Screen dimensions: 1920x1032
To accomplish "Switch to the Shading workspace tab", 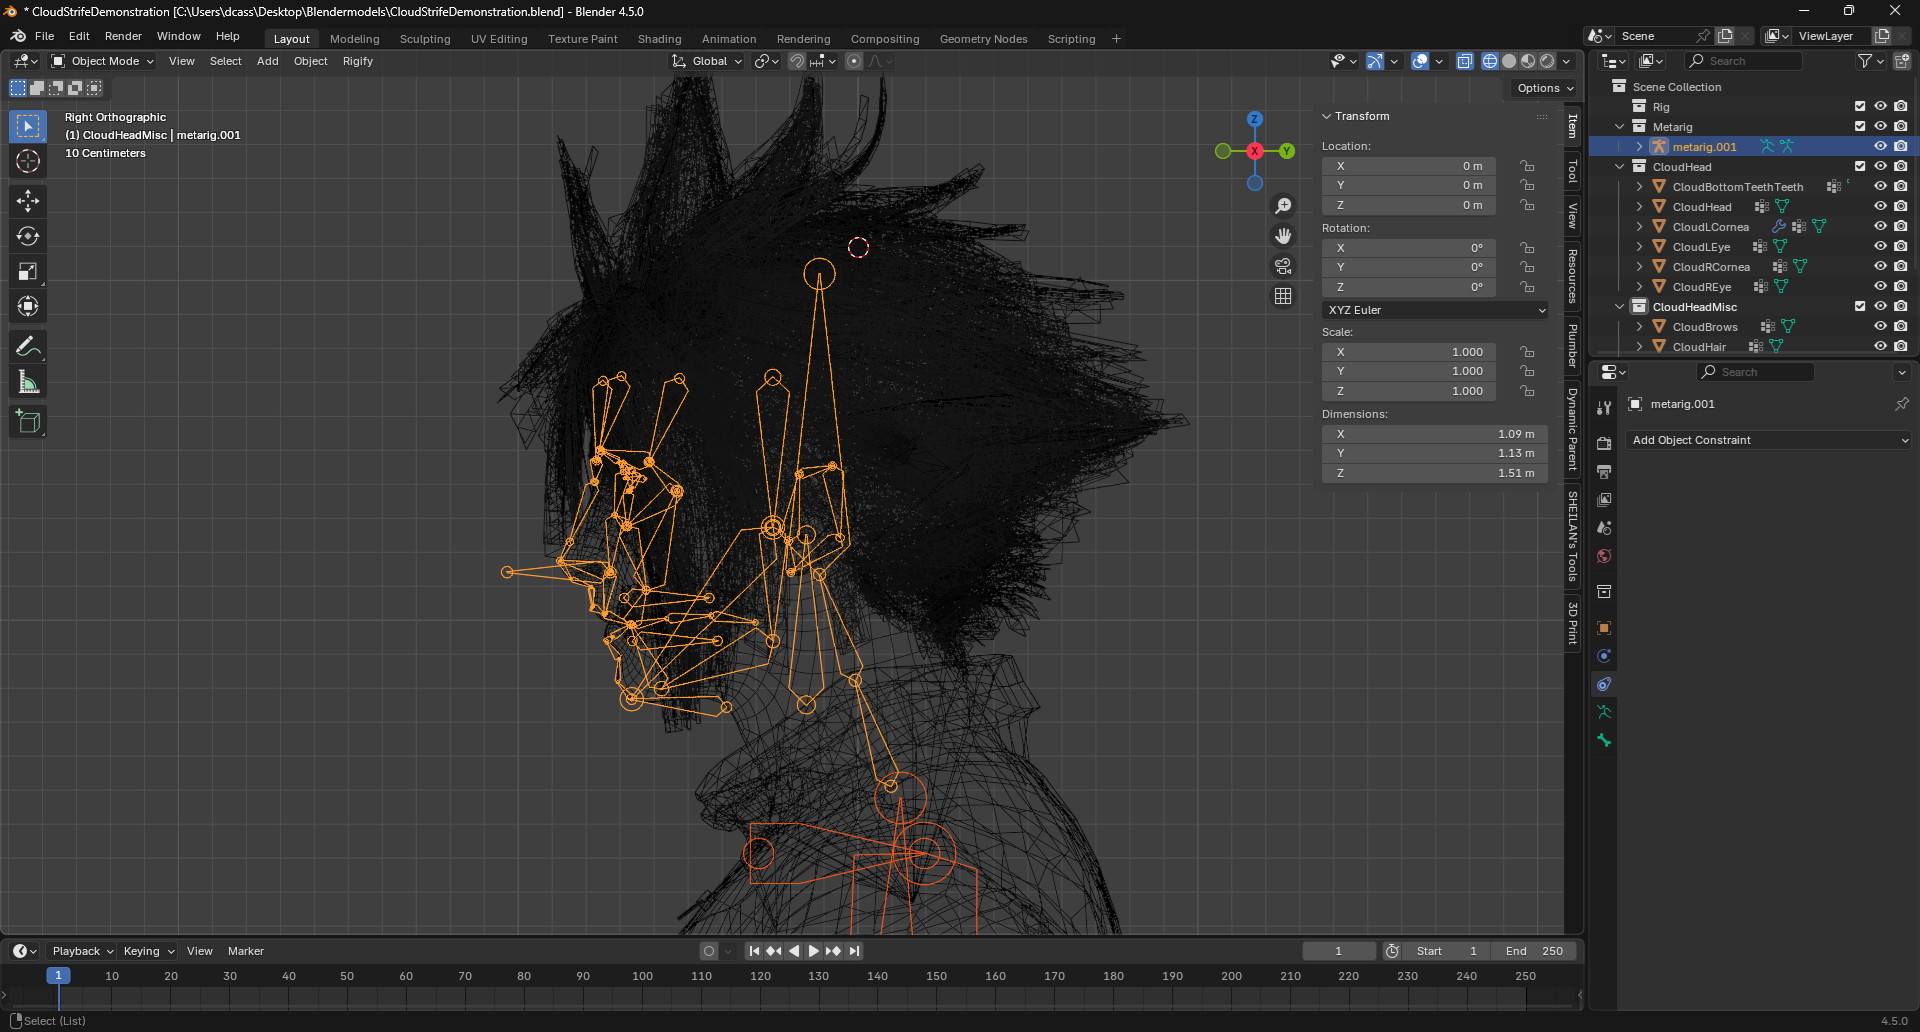I will [x=659, y=39].
